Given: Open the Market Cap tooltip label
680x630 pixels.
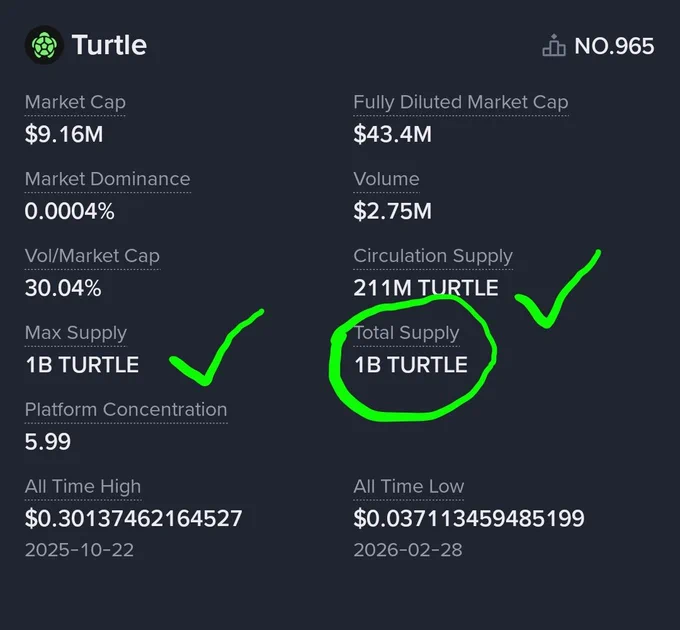Looking at the screenshot, I should (75, 103).
